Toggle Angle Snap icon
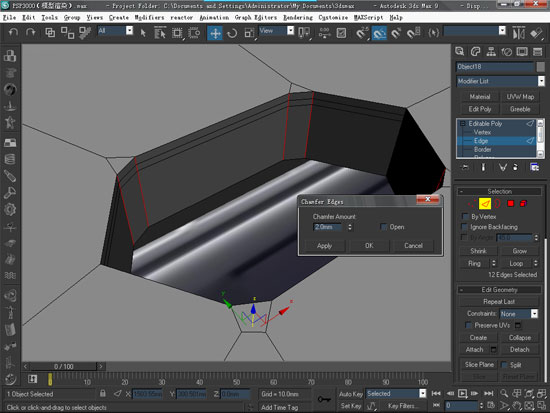550x413 pixels. (379, 33)
